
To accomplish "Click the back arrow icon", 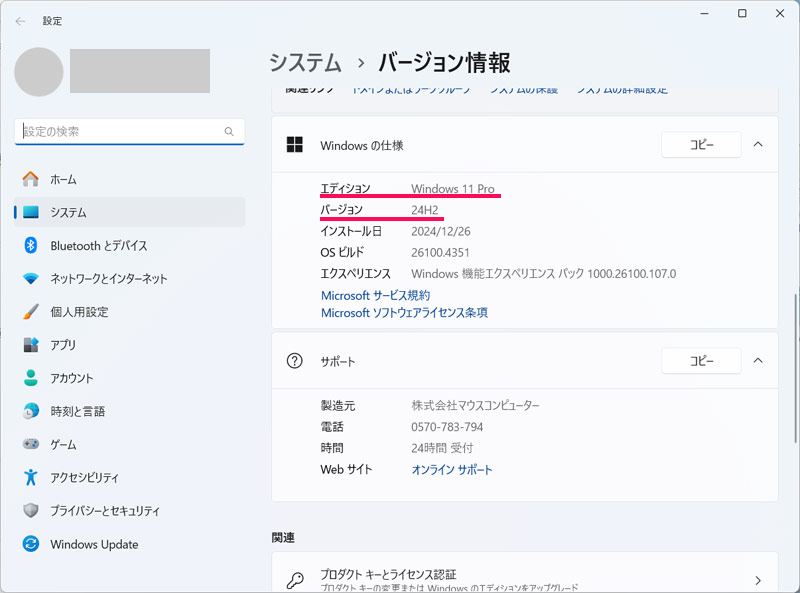I will [x=20, y=21].
